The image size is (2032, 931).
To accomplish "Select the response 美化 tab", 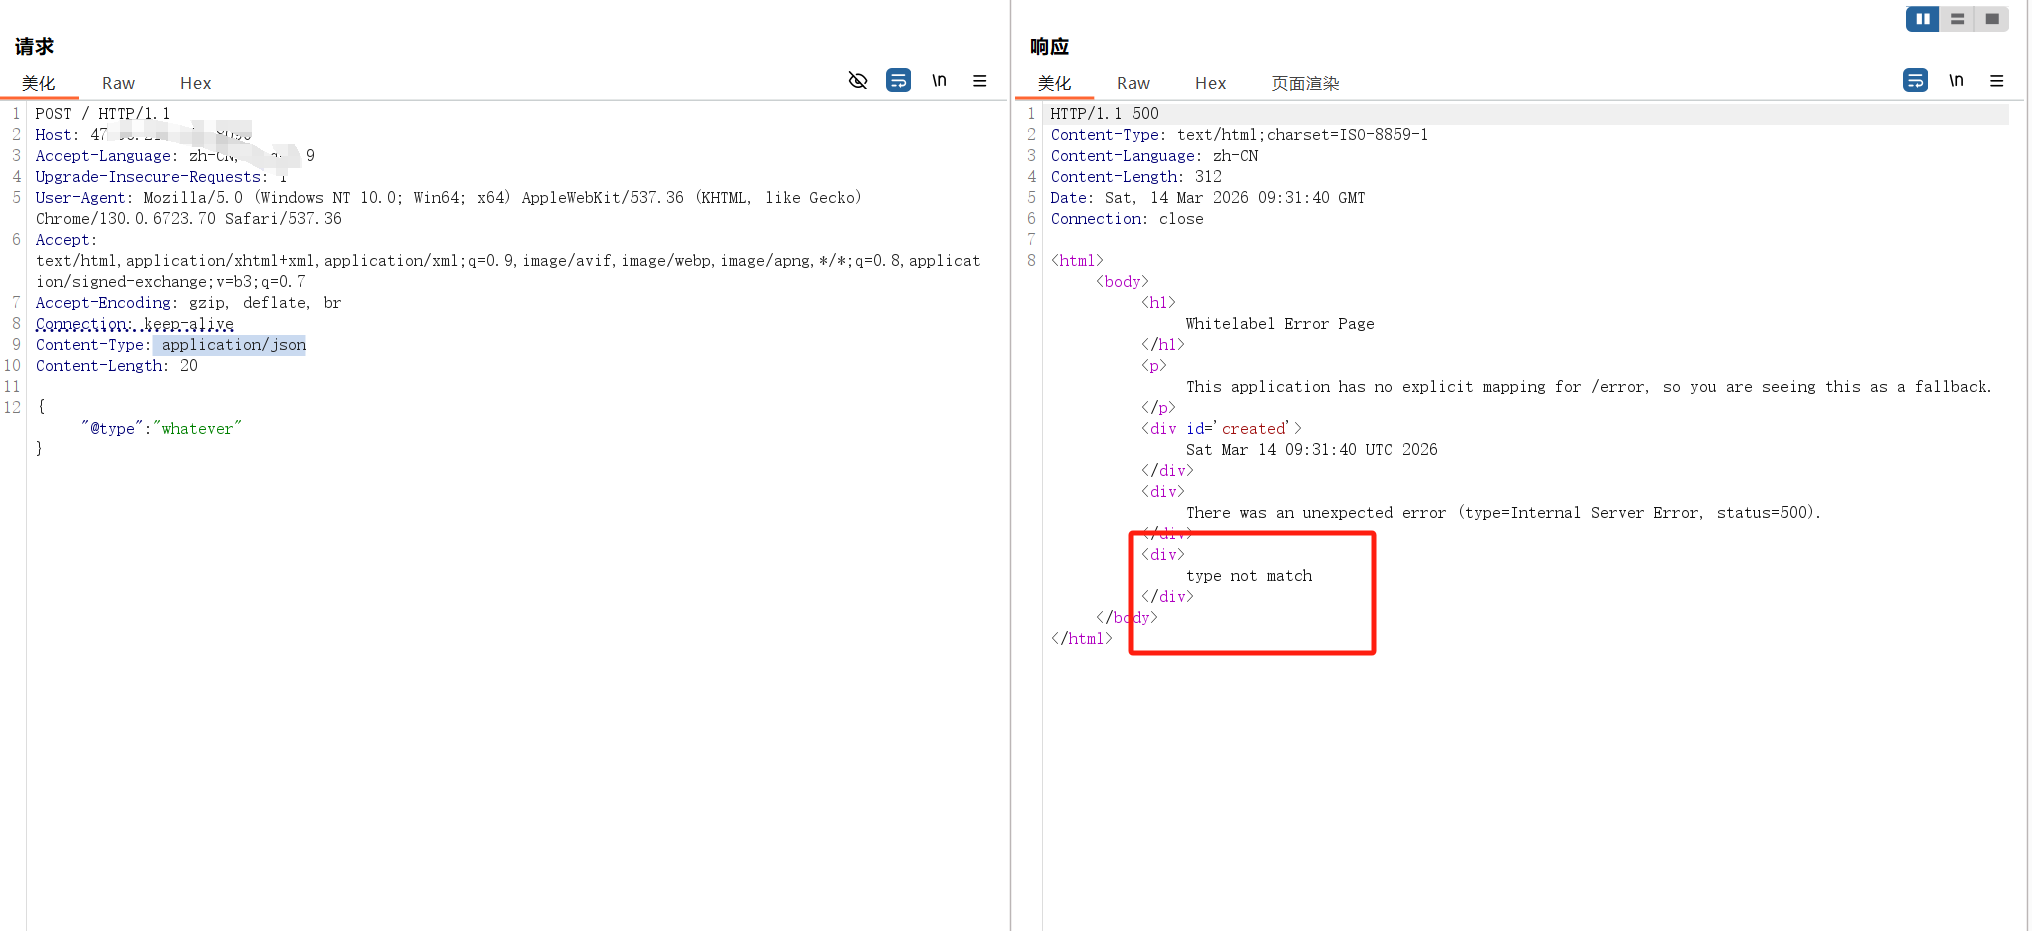I will point(1054,83).
